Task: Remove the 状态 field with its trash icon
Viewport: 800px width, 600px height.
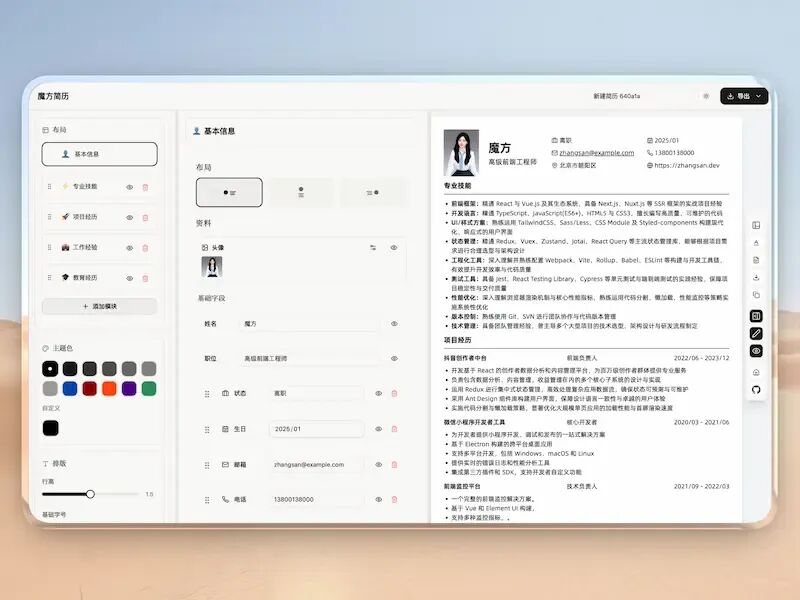Action: [394, 393]
